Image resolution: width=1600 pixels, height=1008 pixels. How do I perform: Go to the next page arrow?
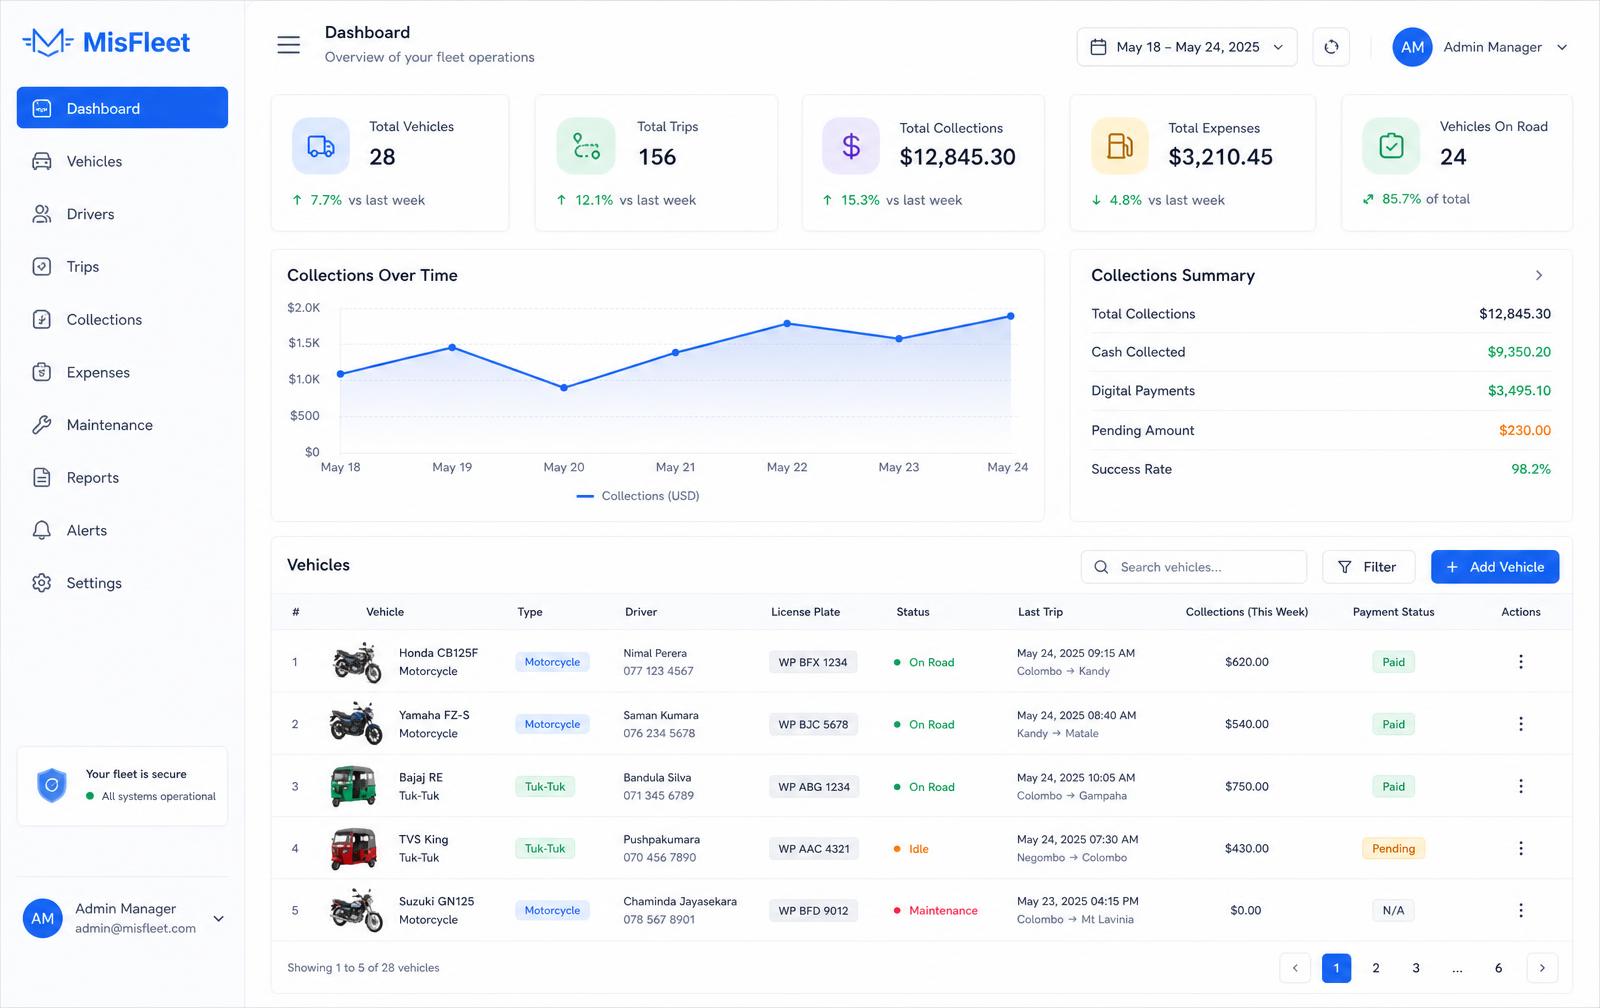pos(1542,967)
